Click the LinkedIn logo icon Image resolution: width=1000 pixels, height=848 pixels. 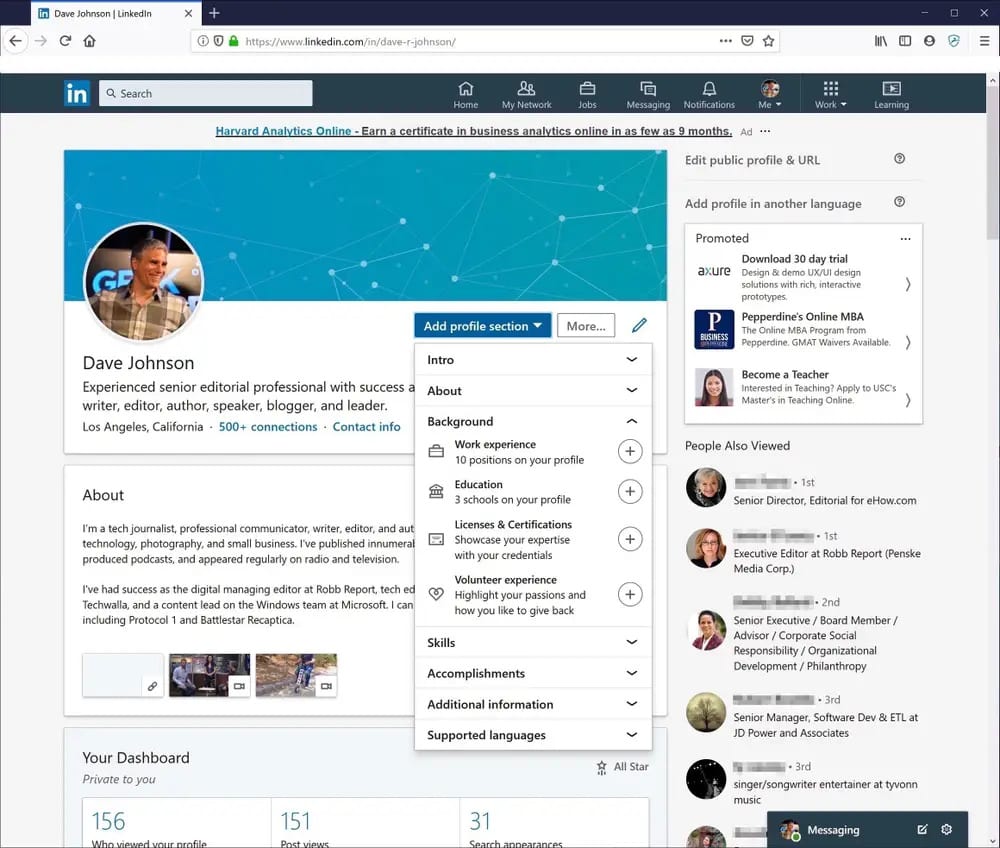tap(77, 93)
